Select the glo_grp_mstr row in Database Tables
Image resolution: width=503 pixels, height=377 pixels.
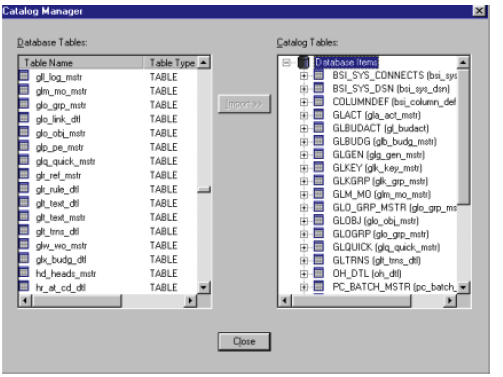point(108,105)
